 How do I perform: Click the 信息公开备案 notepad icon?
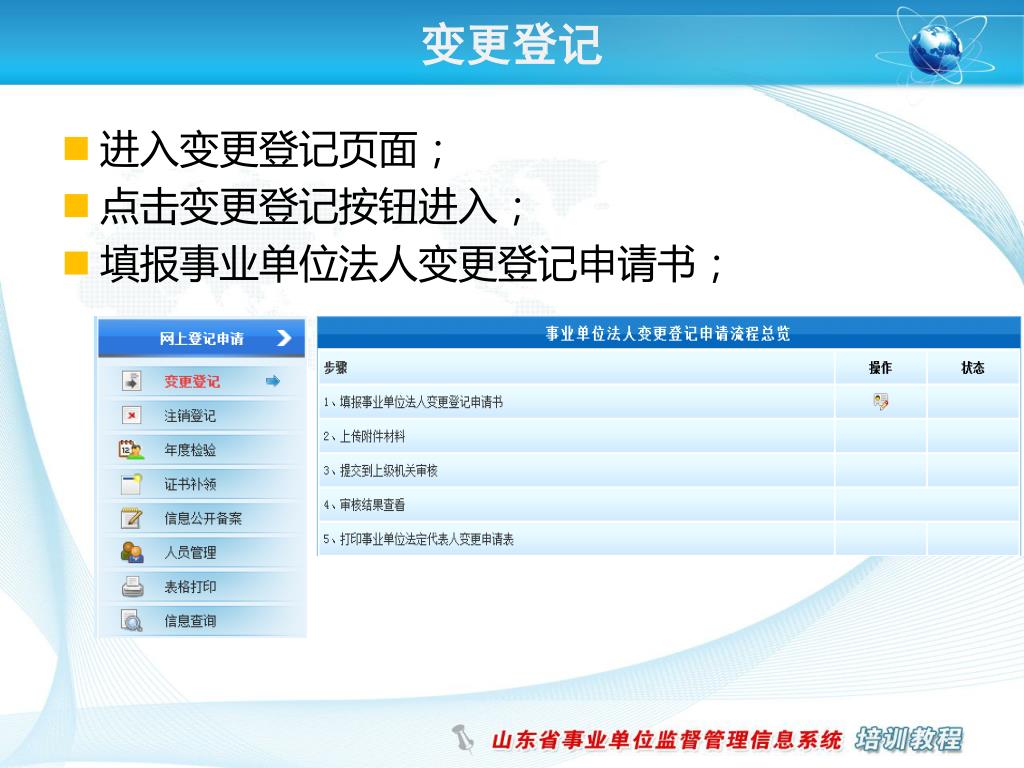[132, 518]
